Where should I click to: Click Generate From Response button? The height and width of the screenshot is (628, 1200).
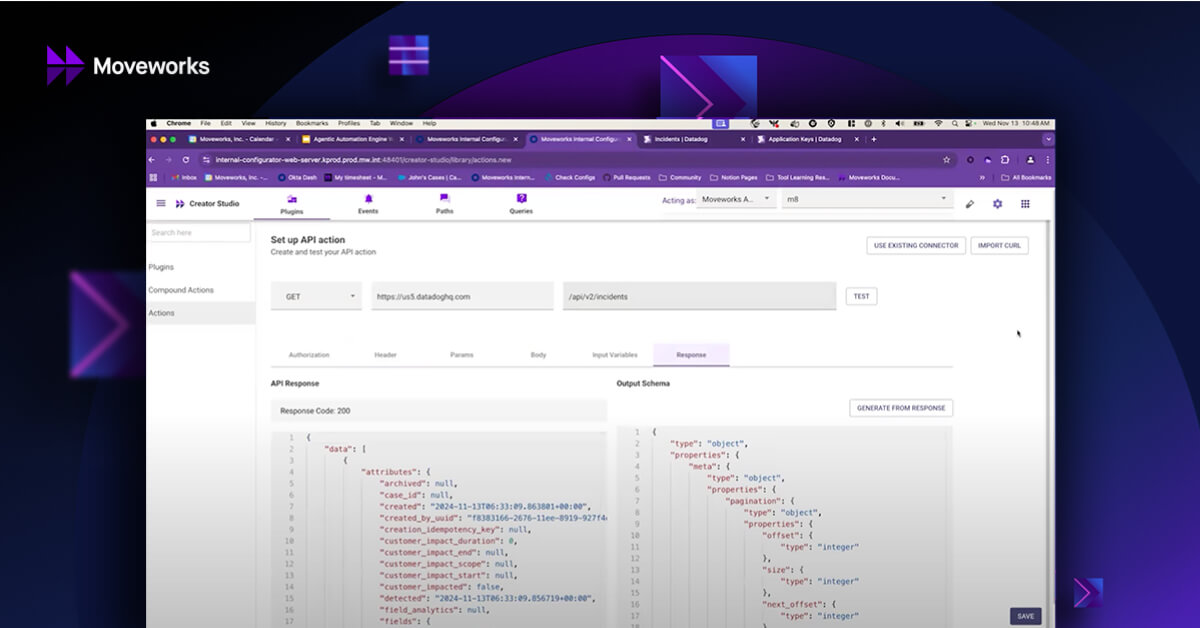[x=901, y=408]
